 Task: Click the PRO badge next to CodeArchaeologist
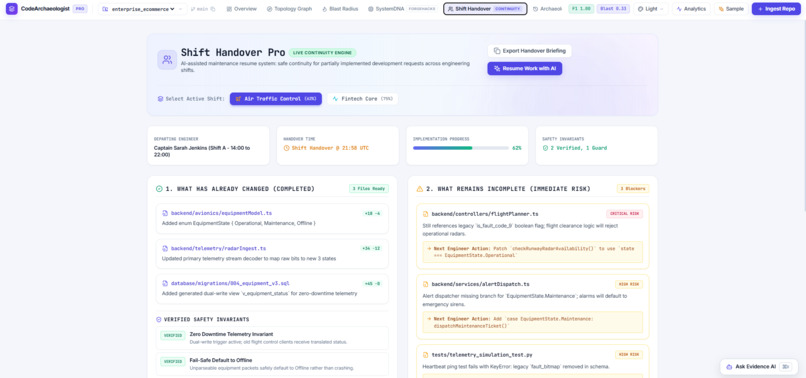pos(80,9)
